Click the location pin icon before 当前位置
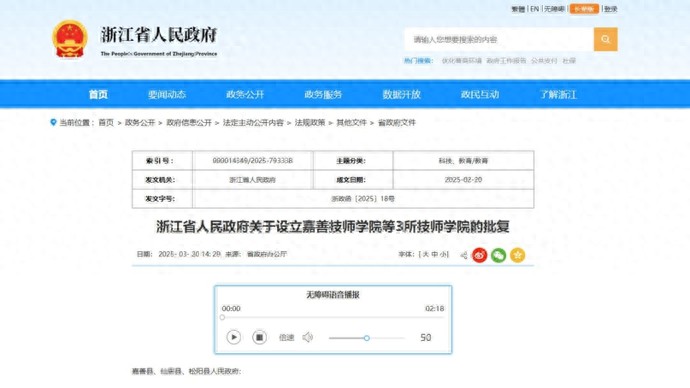The width and height of the screenshot is (690, 388). tap(53, 122)
